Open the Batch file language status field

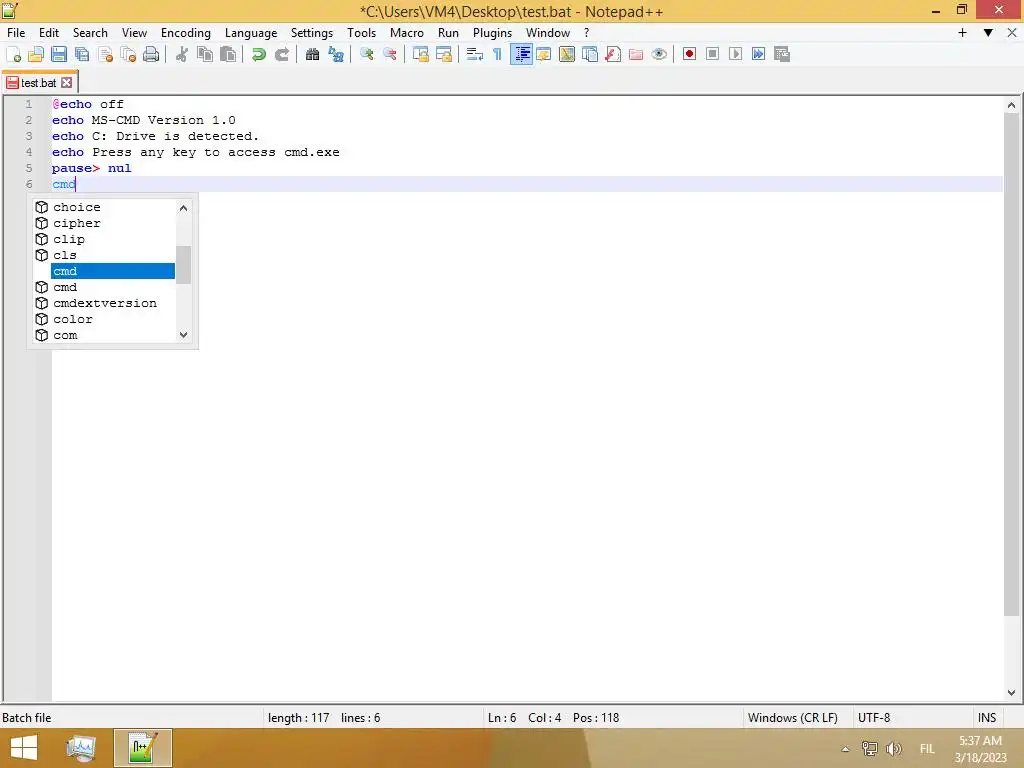[x=26, y=717]
